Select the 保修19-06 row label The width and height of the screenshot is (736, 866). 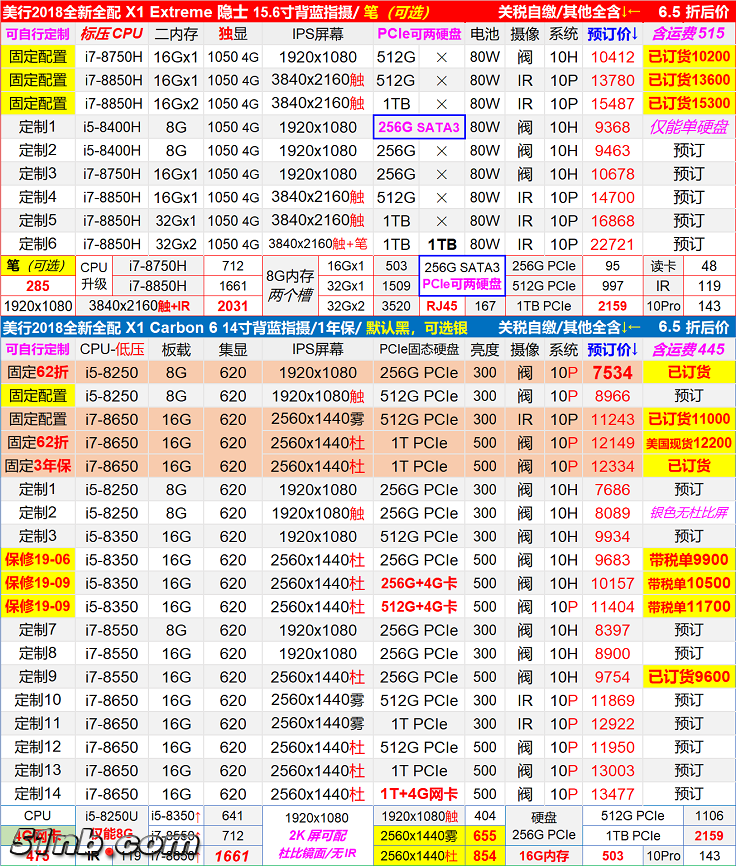(38, 560)
